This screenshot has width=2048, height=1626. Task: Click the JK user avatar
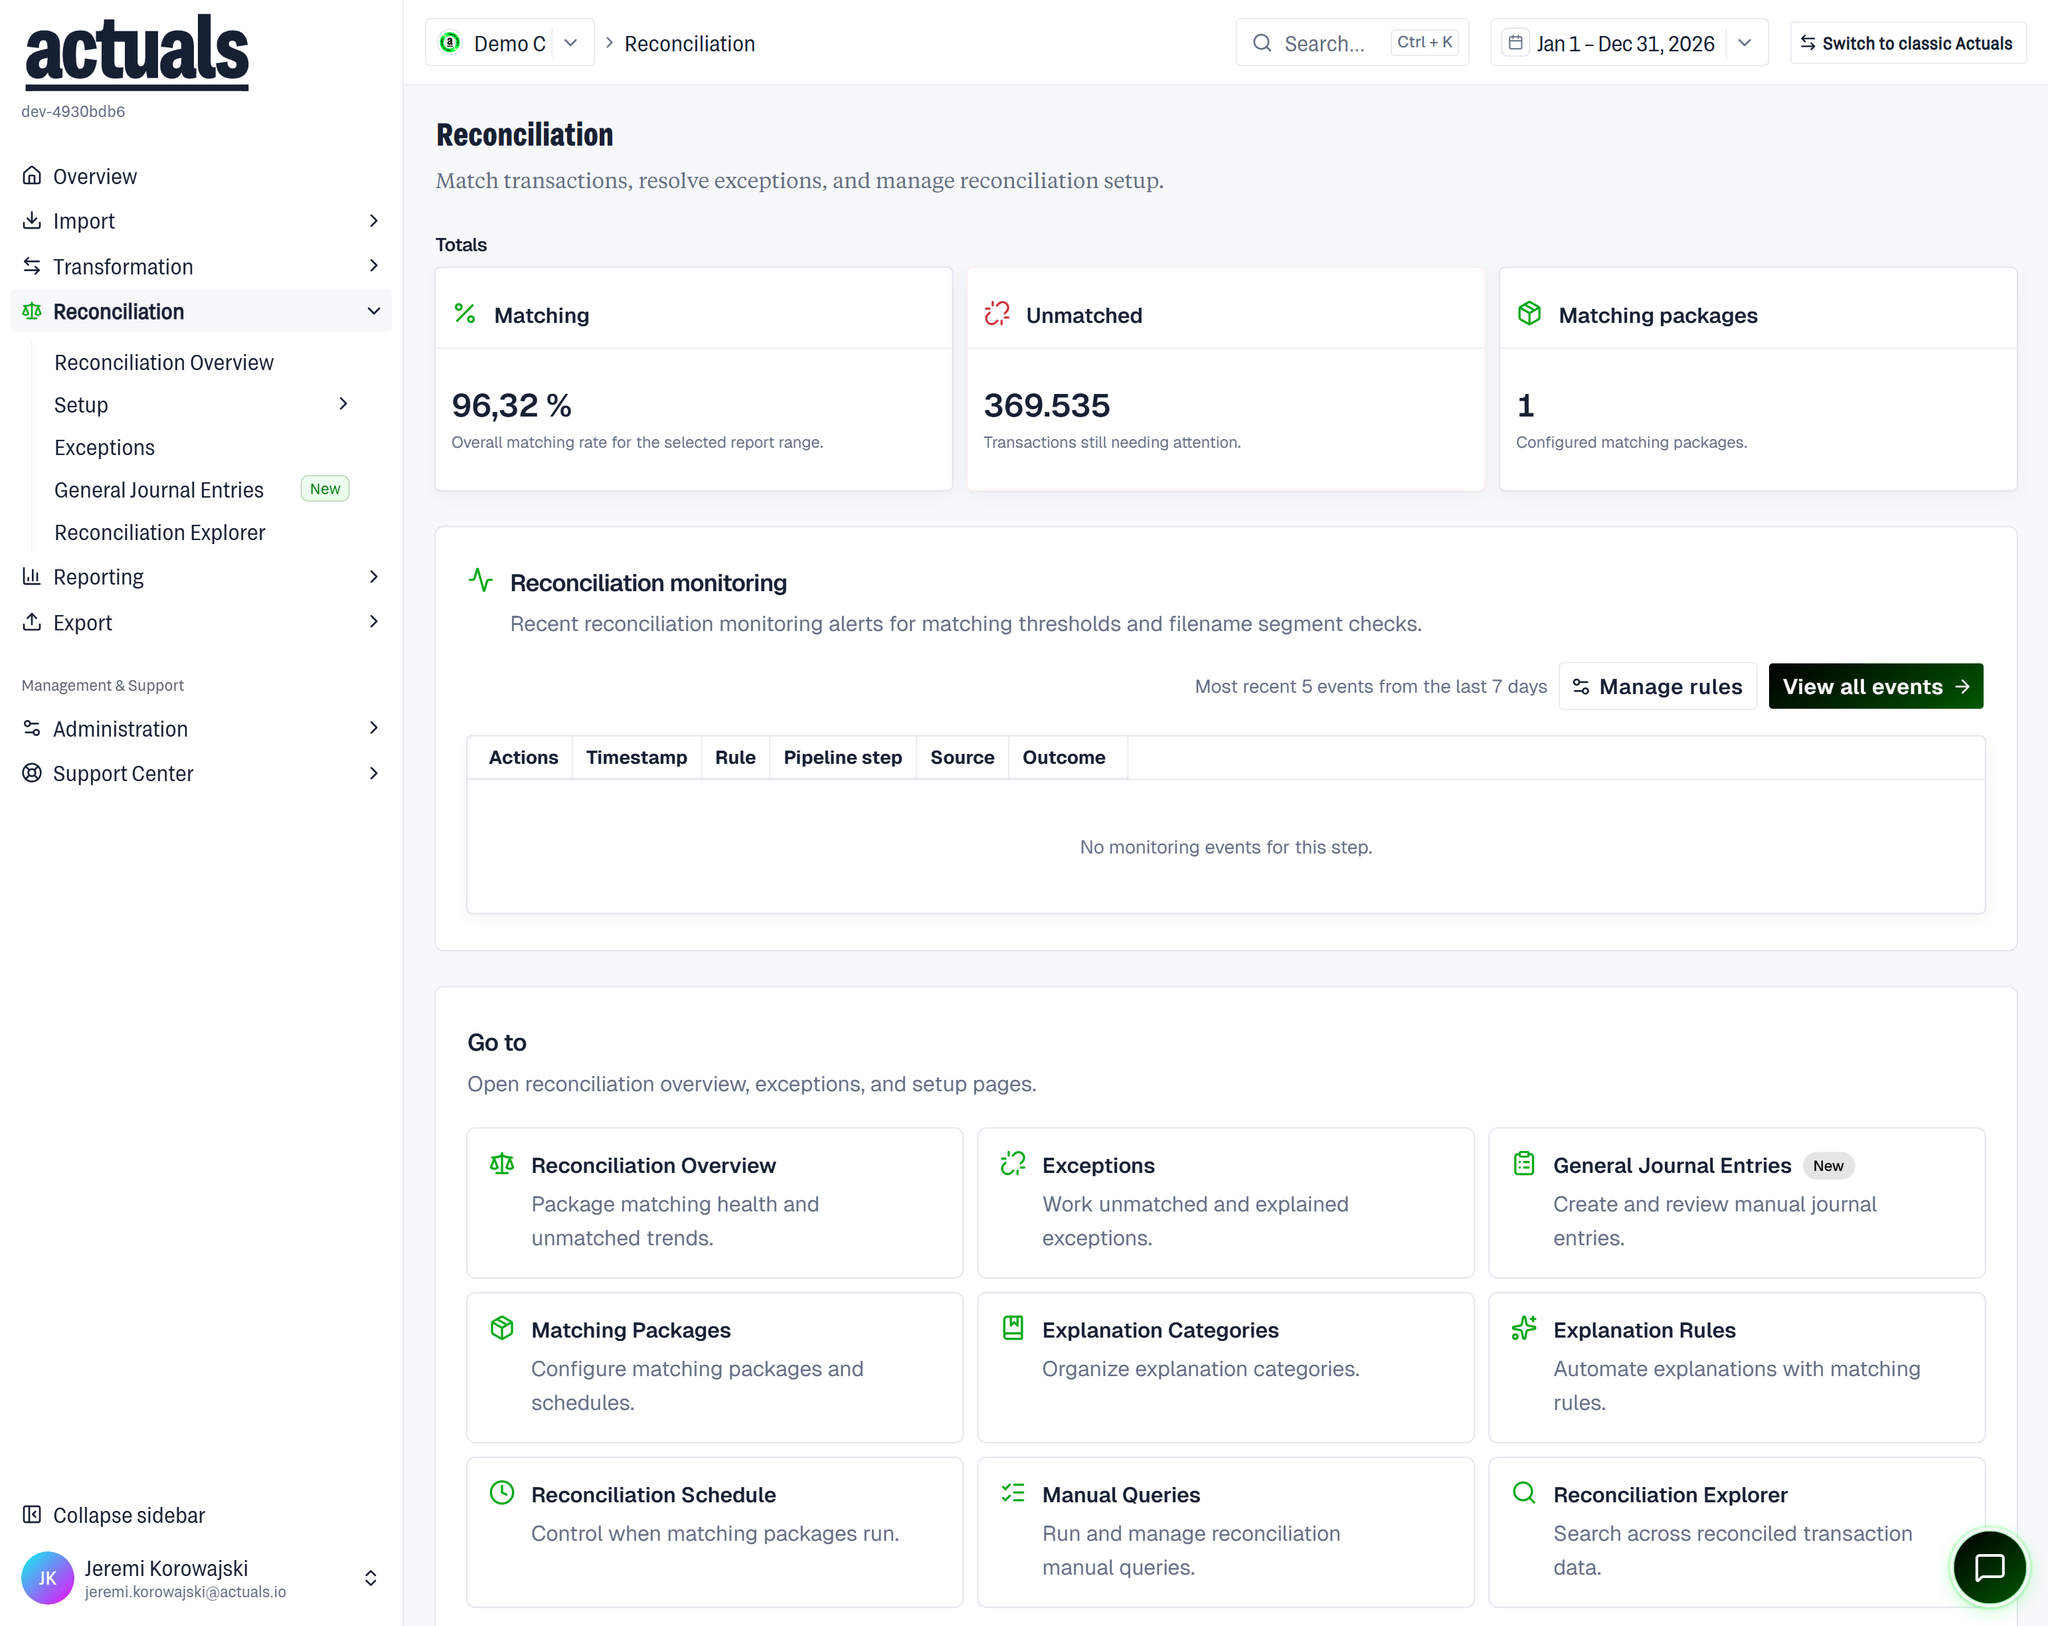pos(47,1578)
